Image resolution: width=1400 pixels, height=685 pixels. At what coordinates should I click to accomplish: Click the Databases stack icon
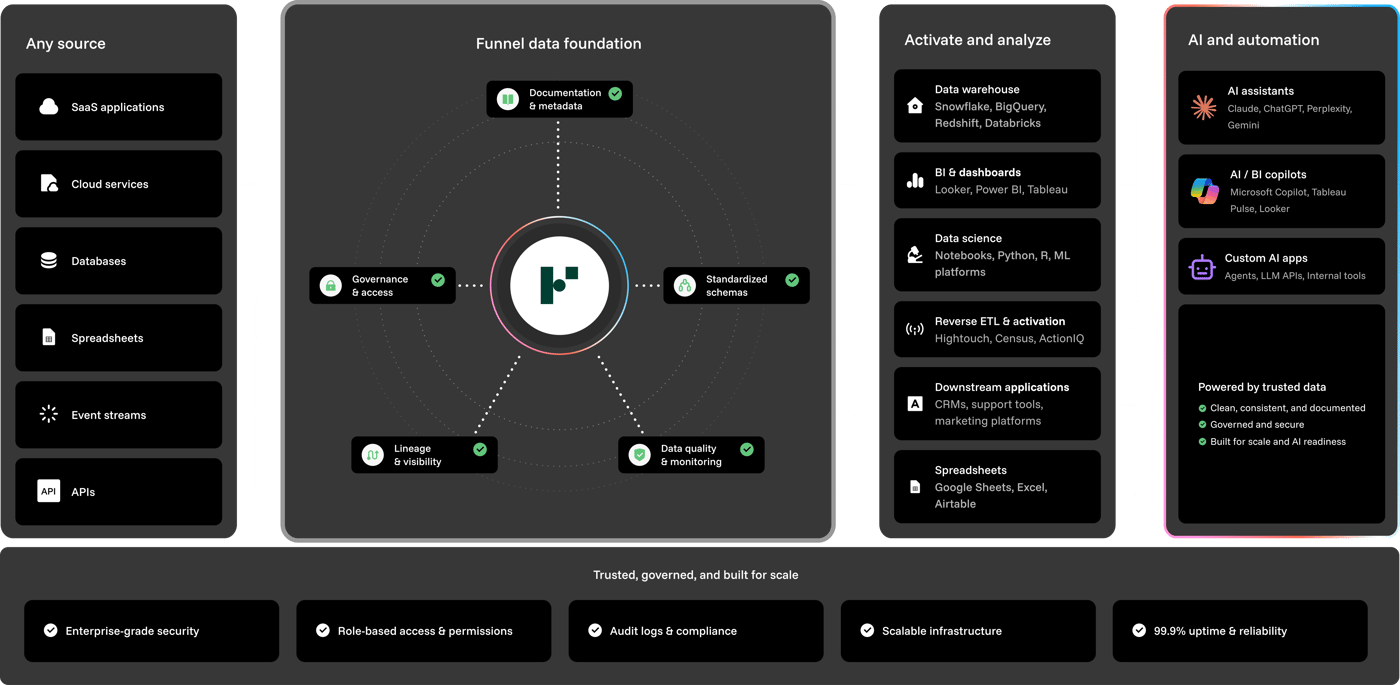[x=48, y=261]
